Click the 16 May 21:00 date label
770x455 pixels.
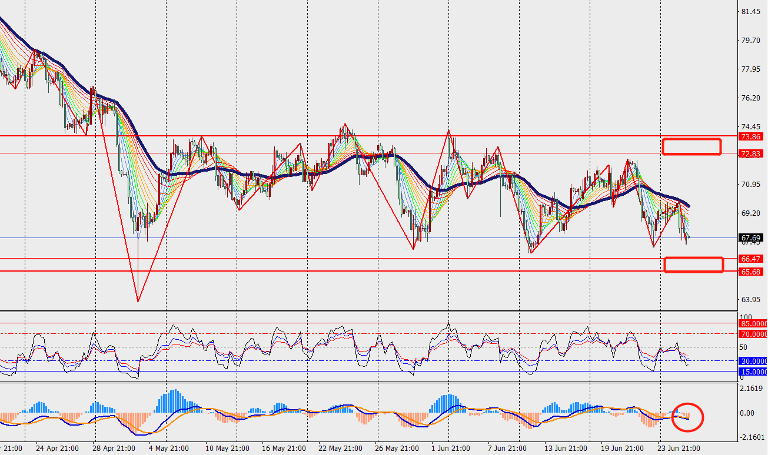(283, 448)
